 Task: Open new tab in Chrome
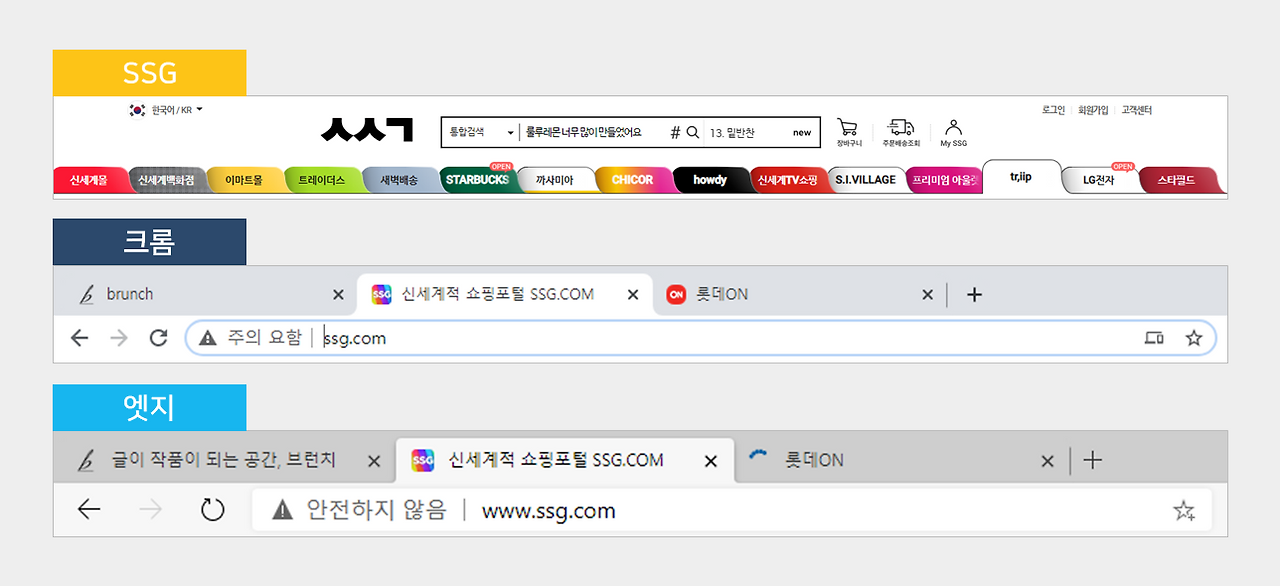975,294
